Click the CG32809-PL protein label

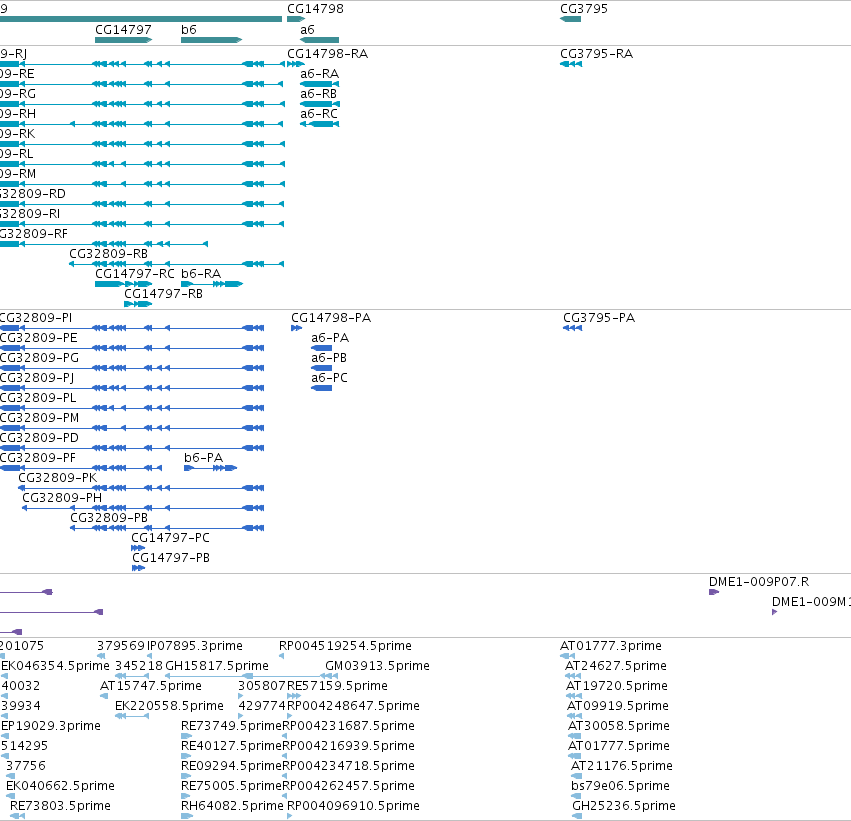pos(38,398)
